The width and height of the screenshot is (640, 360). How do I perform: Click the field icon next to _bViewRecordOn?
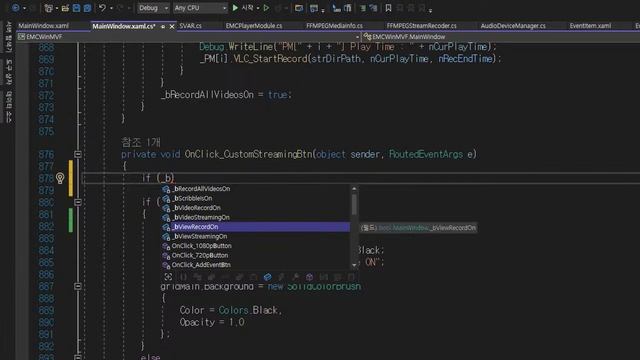166,227
